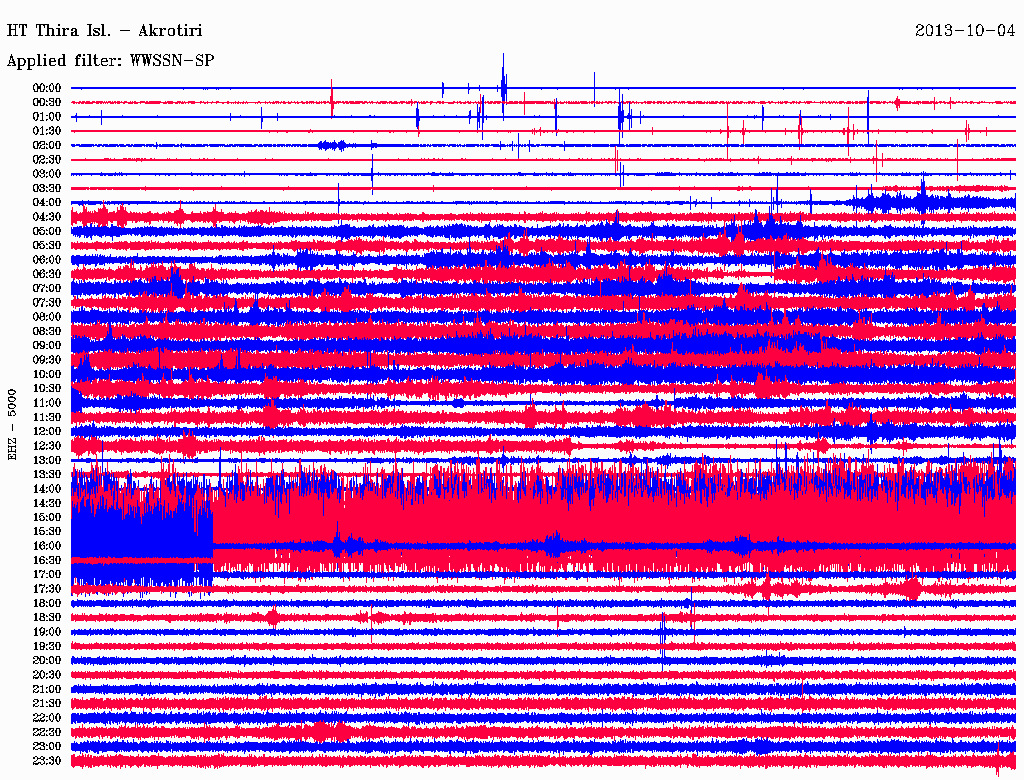Click the tall blue spike on the 19:00 trace
The height and width of the screenshot is (780, 1024).
click(663, 633)
